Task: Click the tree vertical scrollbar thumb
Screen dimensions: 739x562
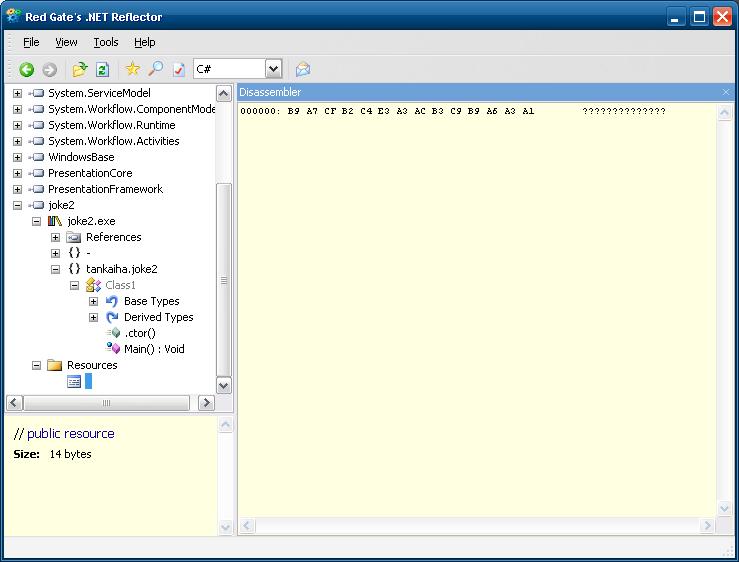Action: coord(223,281)
